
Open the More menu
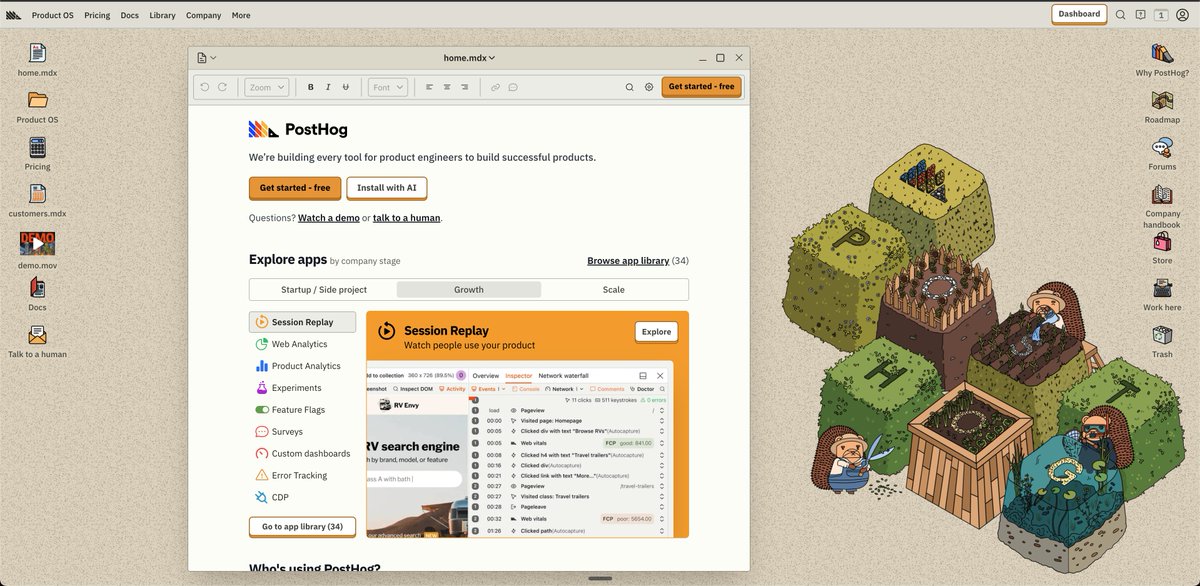pyautogui.click(x=241, y=15)
